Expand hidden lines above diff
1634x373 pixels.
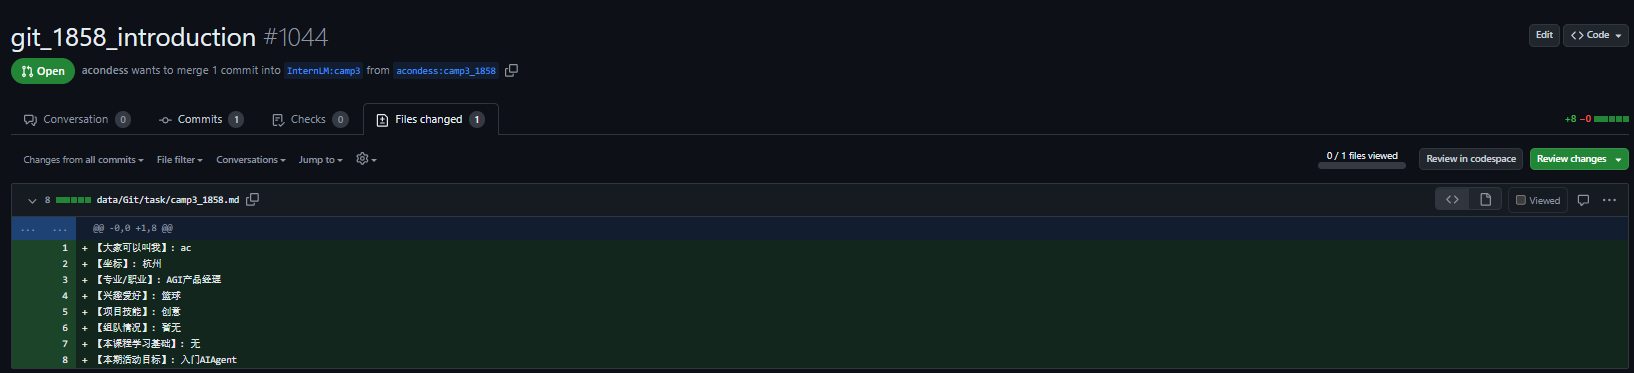click(x=43, y=228)
